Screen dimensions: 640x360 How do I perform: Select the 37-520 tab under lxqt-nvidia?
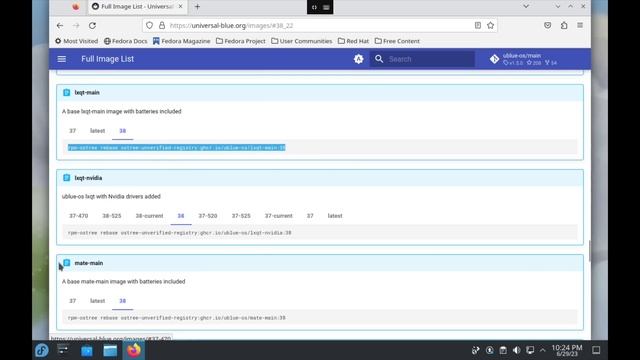208,216
